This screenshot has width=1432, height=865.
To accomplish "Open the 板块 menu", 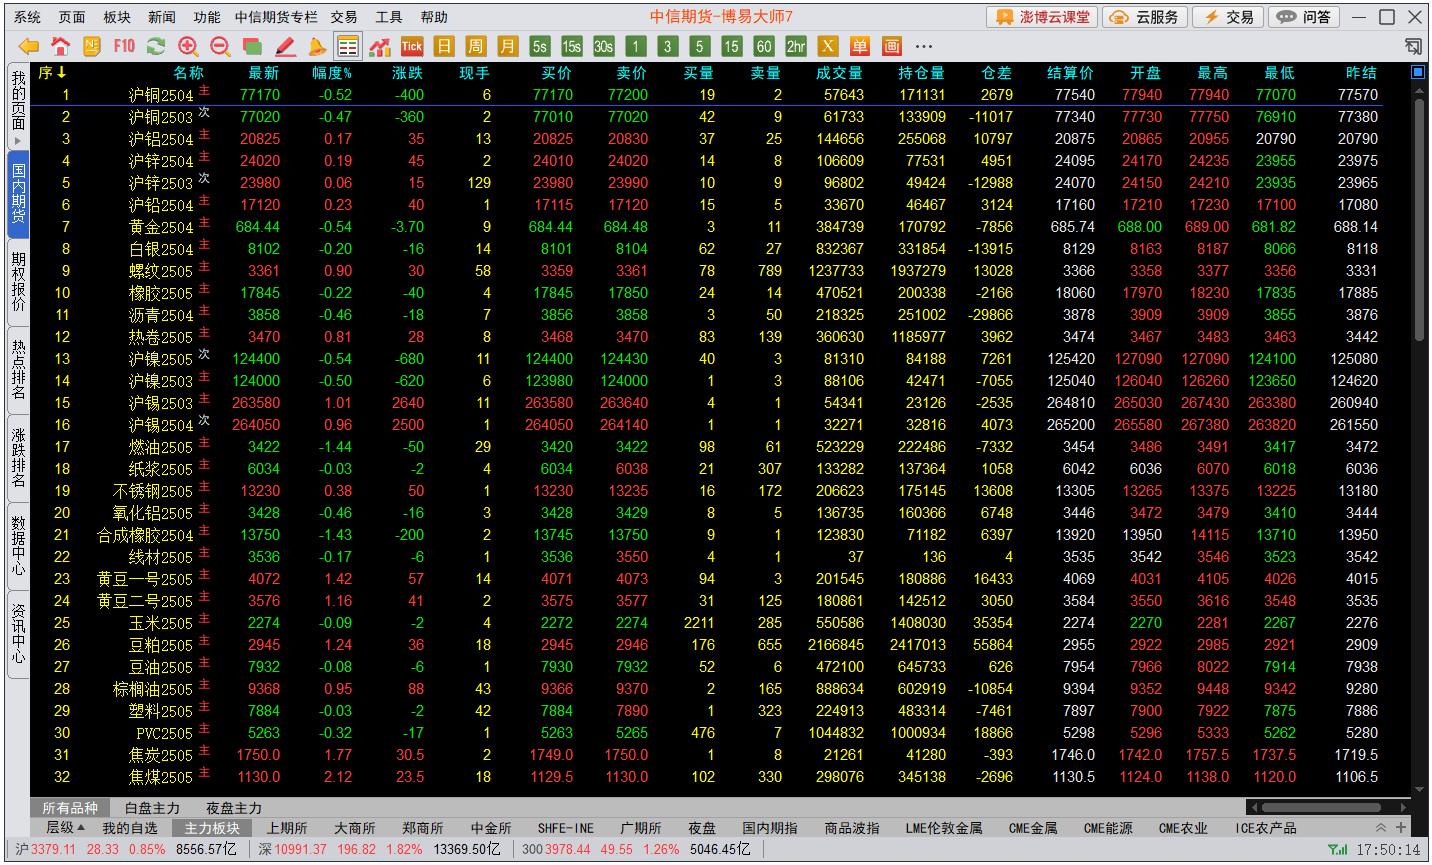I will [117, 17].
